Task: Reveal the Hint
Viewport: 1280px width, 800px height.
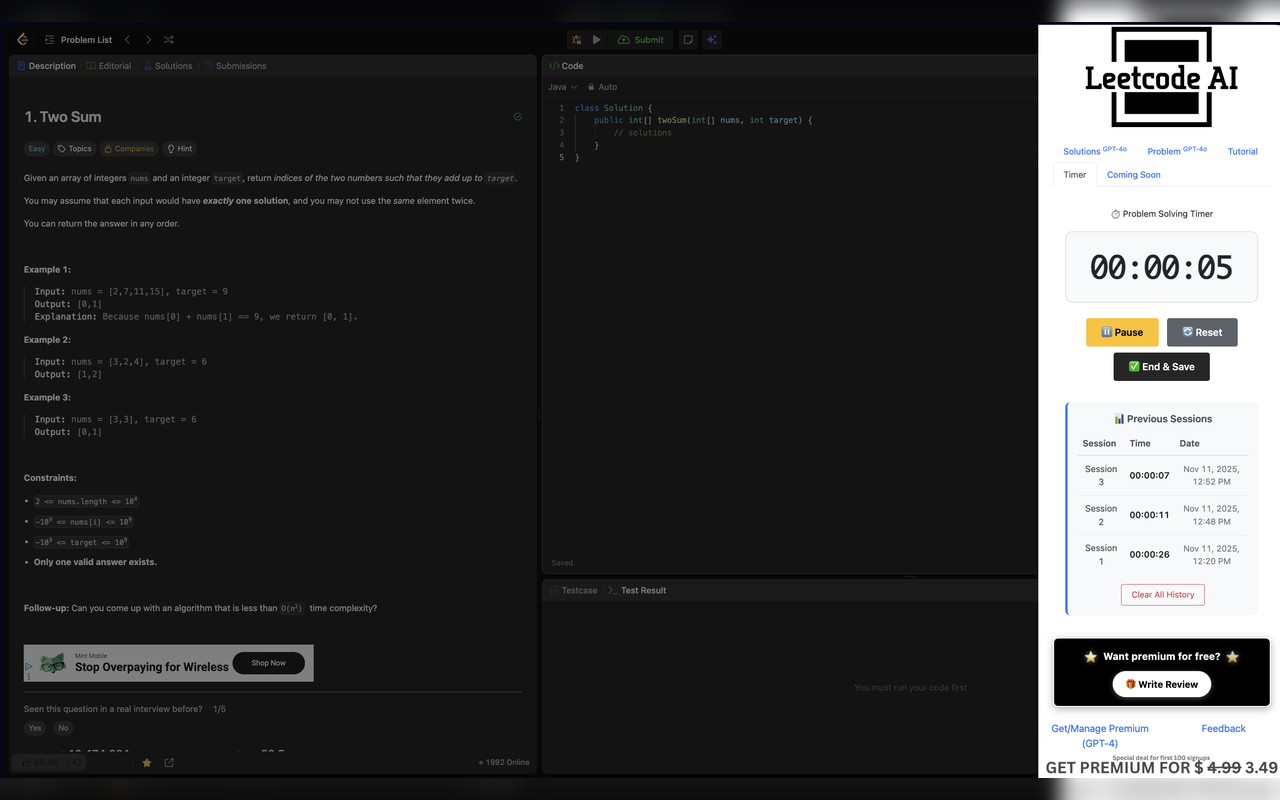Action: (179, 149)
